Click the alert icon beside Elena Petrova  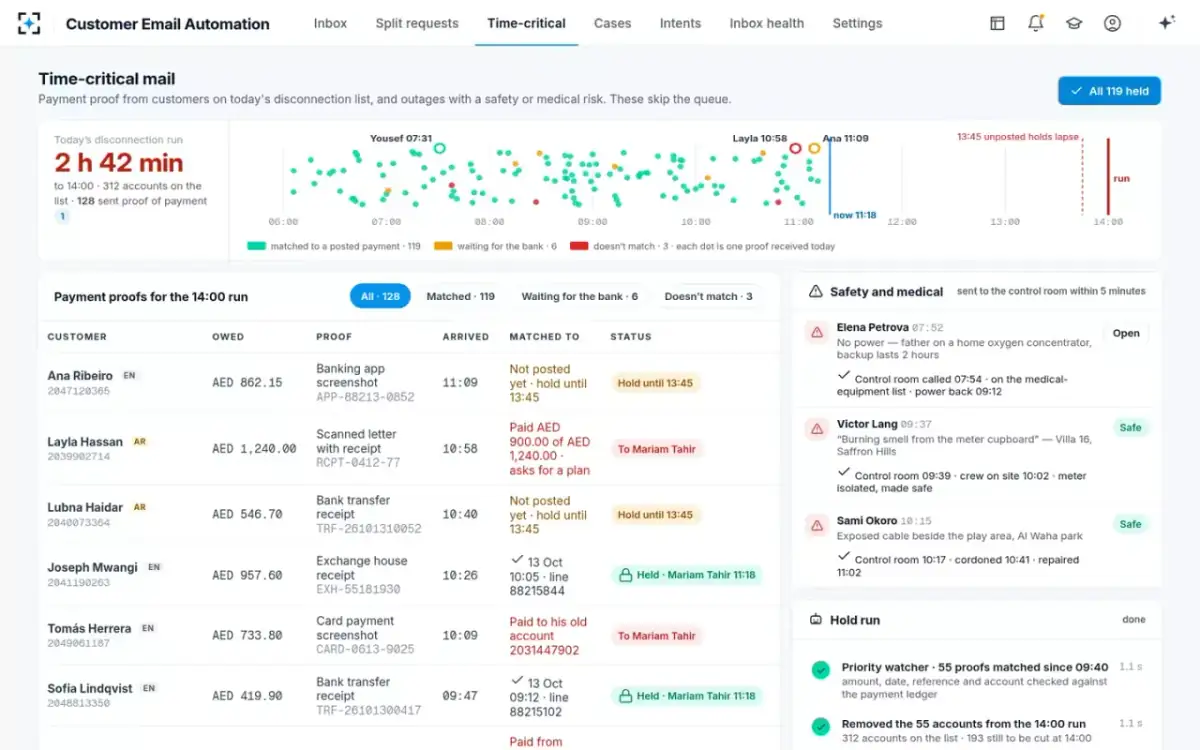817,332
